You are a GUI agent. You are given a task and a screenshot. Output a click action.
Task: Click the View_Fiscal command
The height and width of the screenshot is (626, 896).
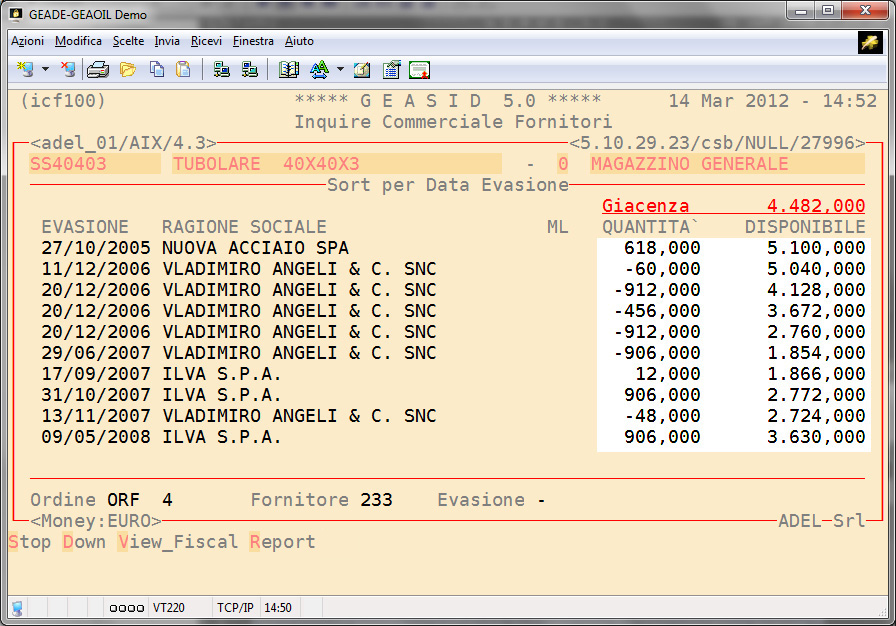tap(178, 542)
